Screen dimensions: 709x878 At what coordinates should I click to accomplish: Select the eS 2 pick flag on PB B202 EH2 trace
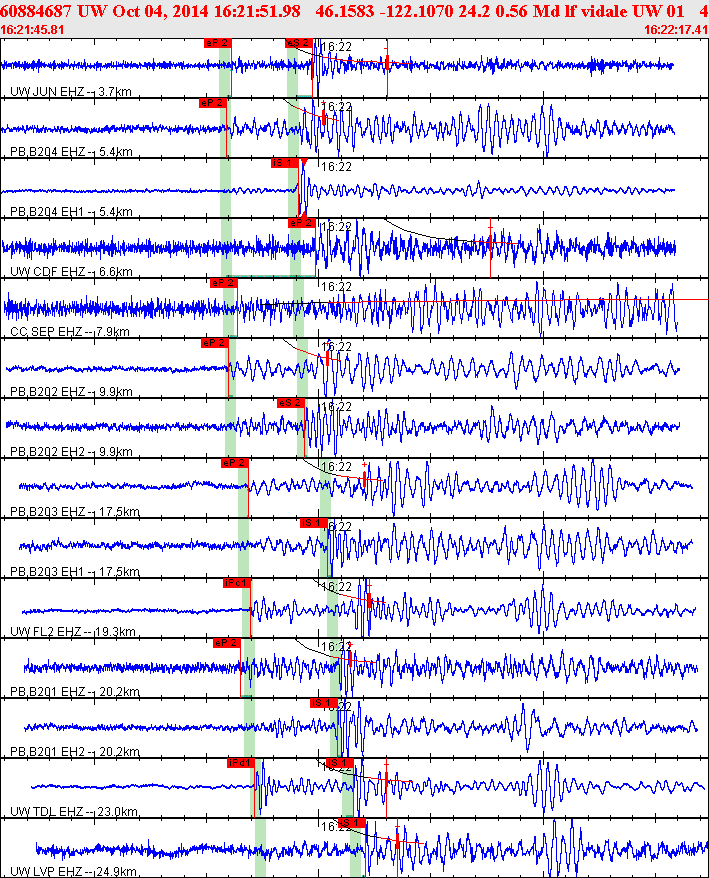click(291, 403)
